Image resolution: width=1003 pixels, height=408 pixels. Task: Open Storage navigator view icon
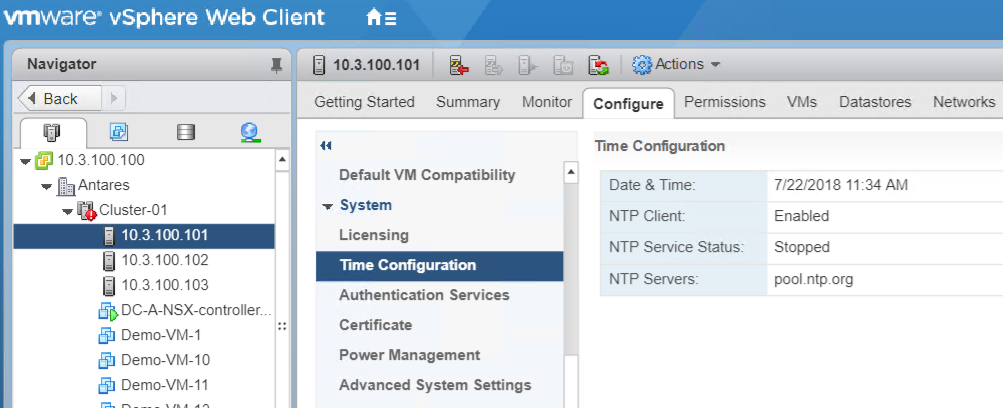(186, 132)
